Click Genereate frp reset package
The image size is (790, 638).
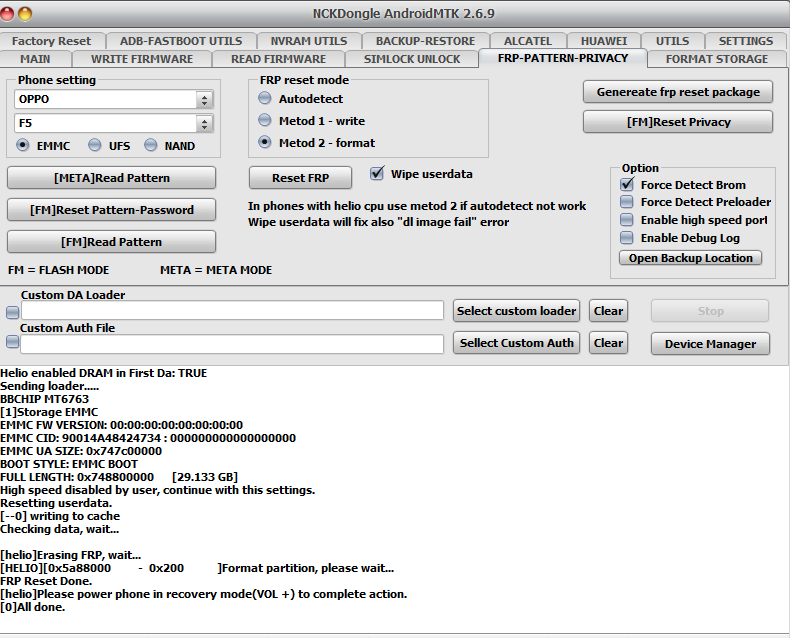pos(678,92)
